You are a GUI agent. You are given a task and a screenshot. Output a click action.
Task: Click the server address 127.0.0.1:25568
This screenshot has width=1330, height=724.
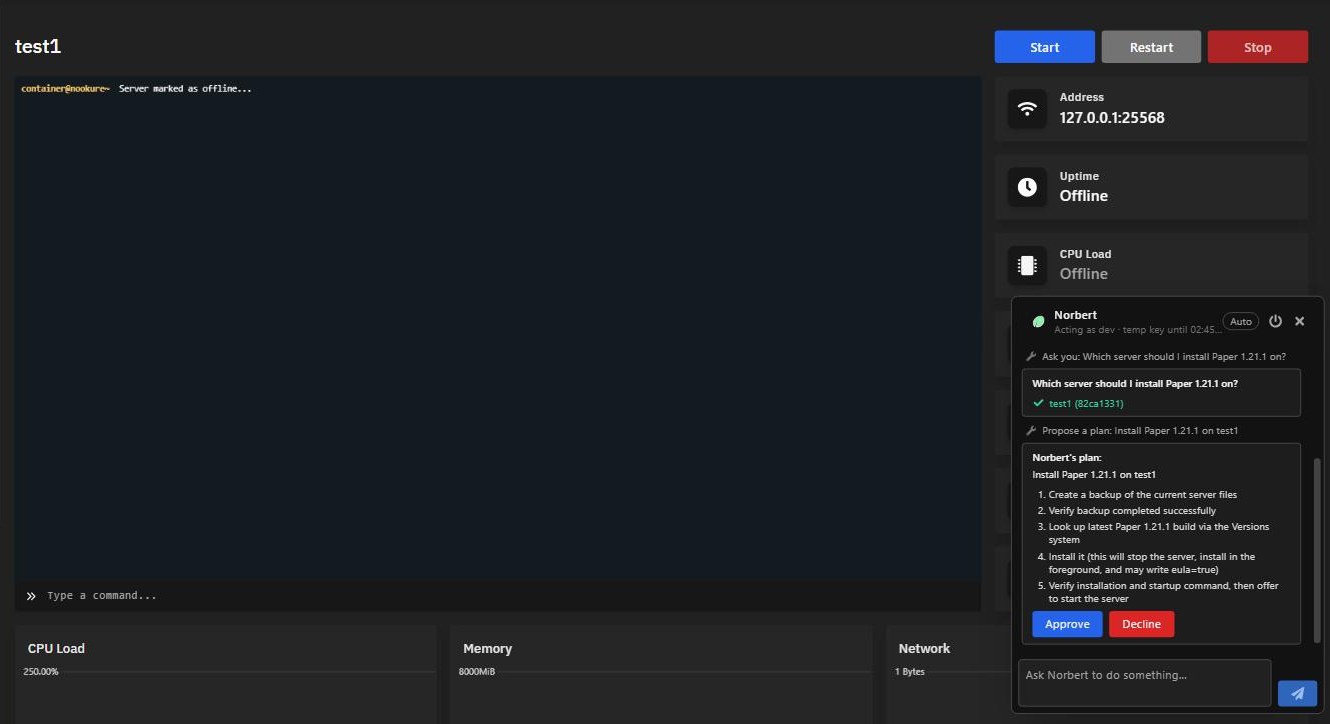[x=1112, y=118]
